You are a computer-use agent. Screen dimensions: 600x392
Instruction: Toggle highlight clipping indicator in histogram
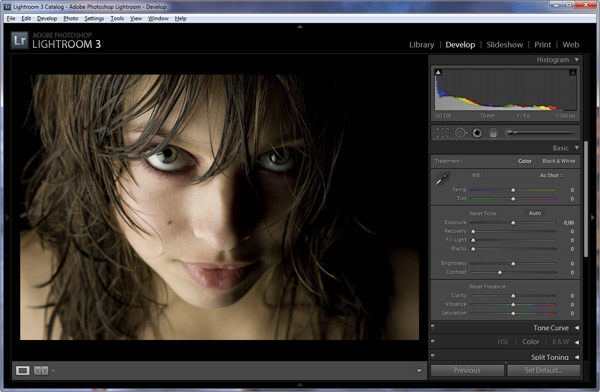click(572, 72)
